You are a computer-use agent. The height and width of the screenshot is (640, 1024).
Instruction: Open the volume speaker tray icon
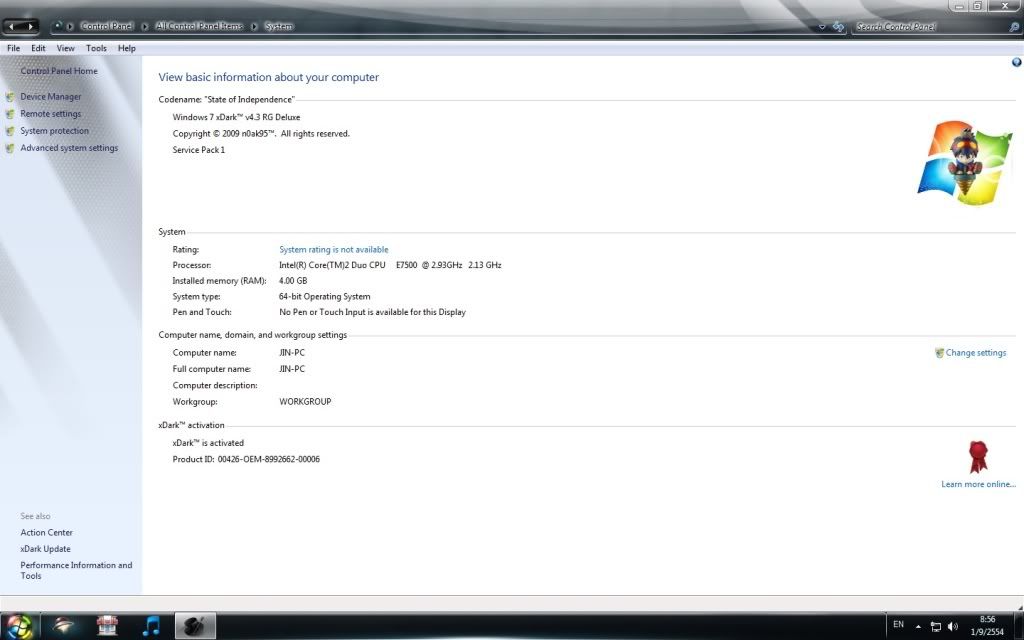[953, 627]
